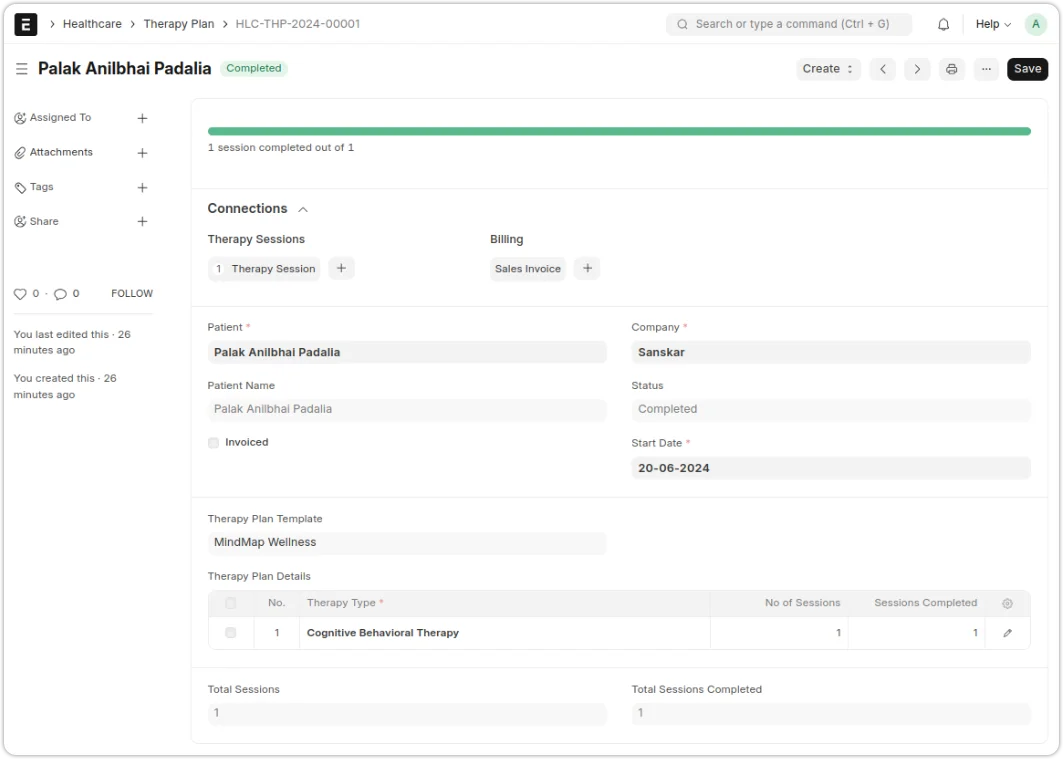
Task: Save the therapy plan
Action: (1027, 69)
